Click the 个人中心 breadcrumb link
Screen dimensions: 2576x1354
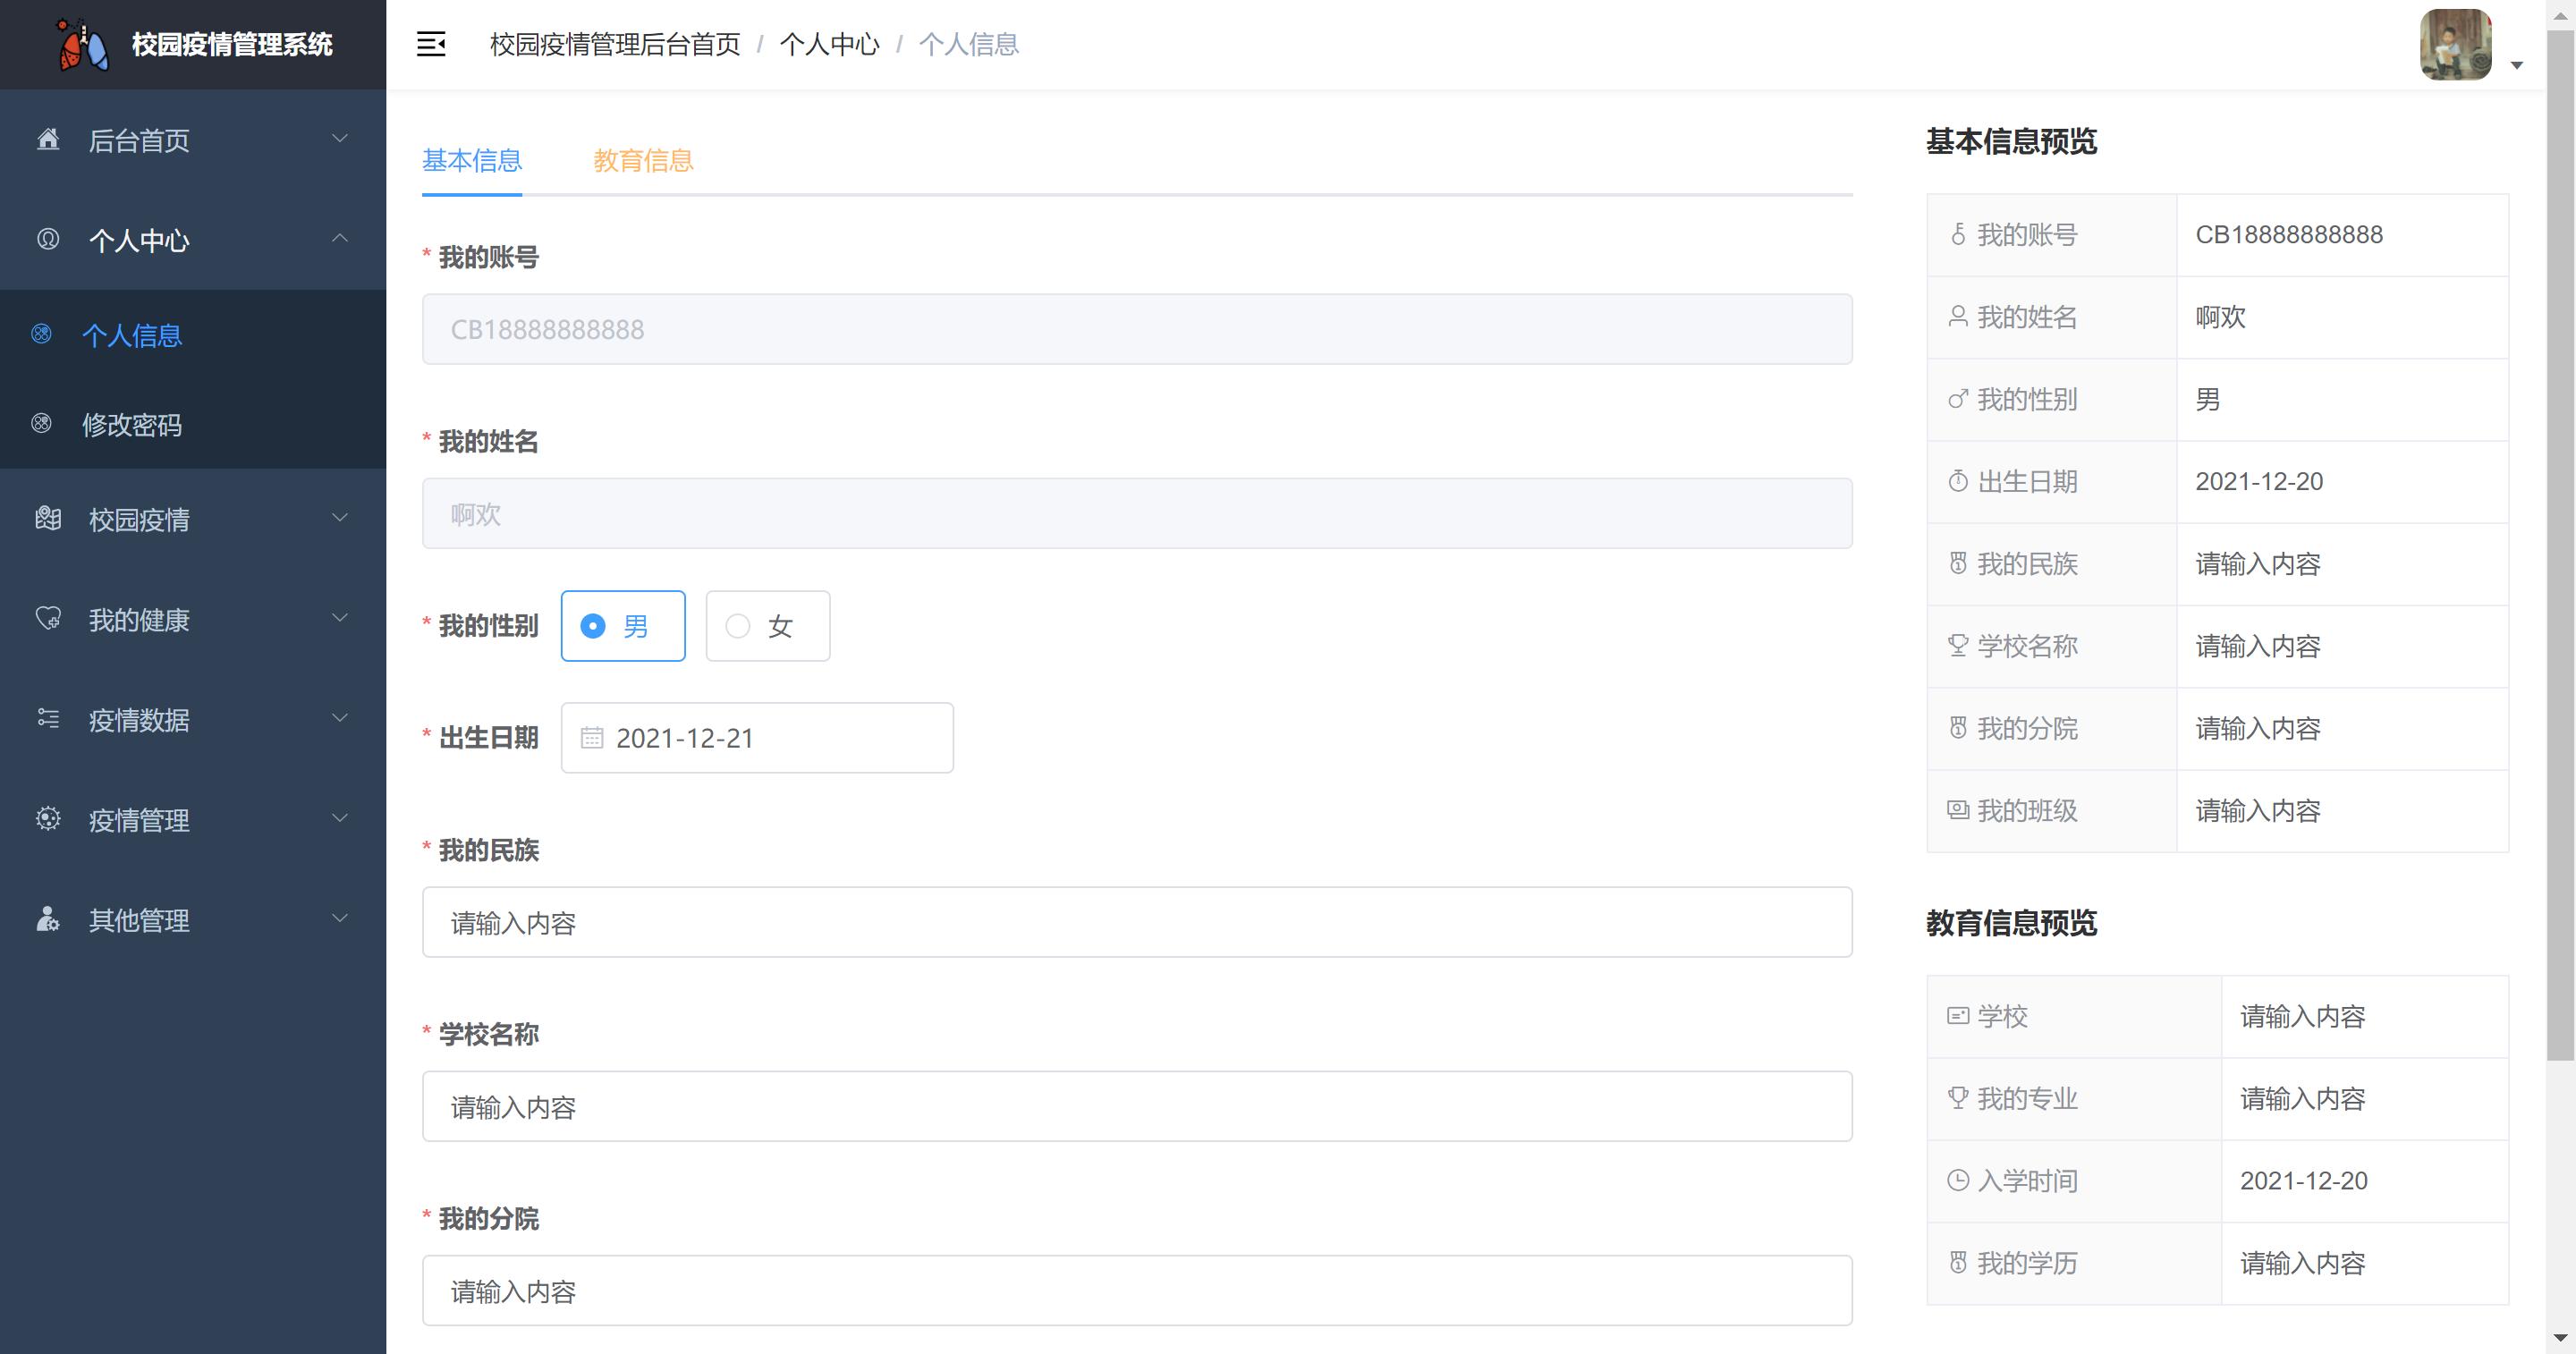(x=829, y=44)
